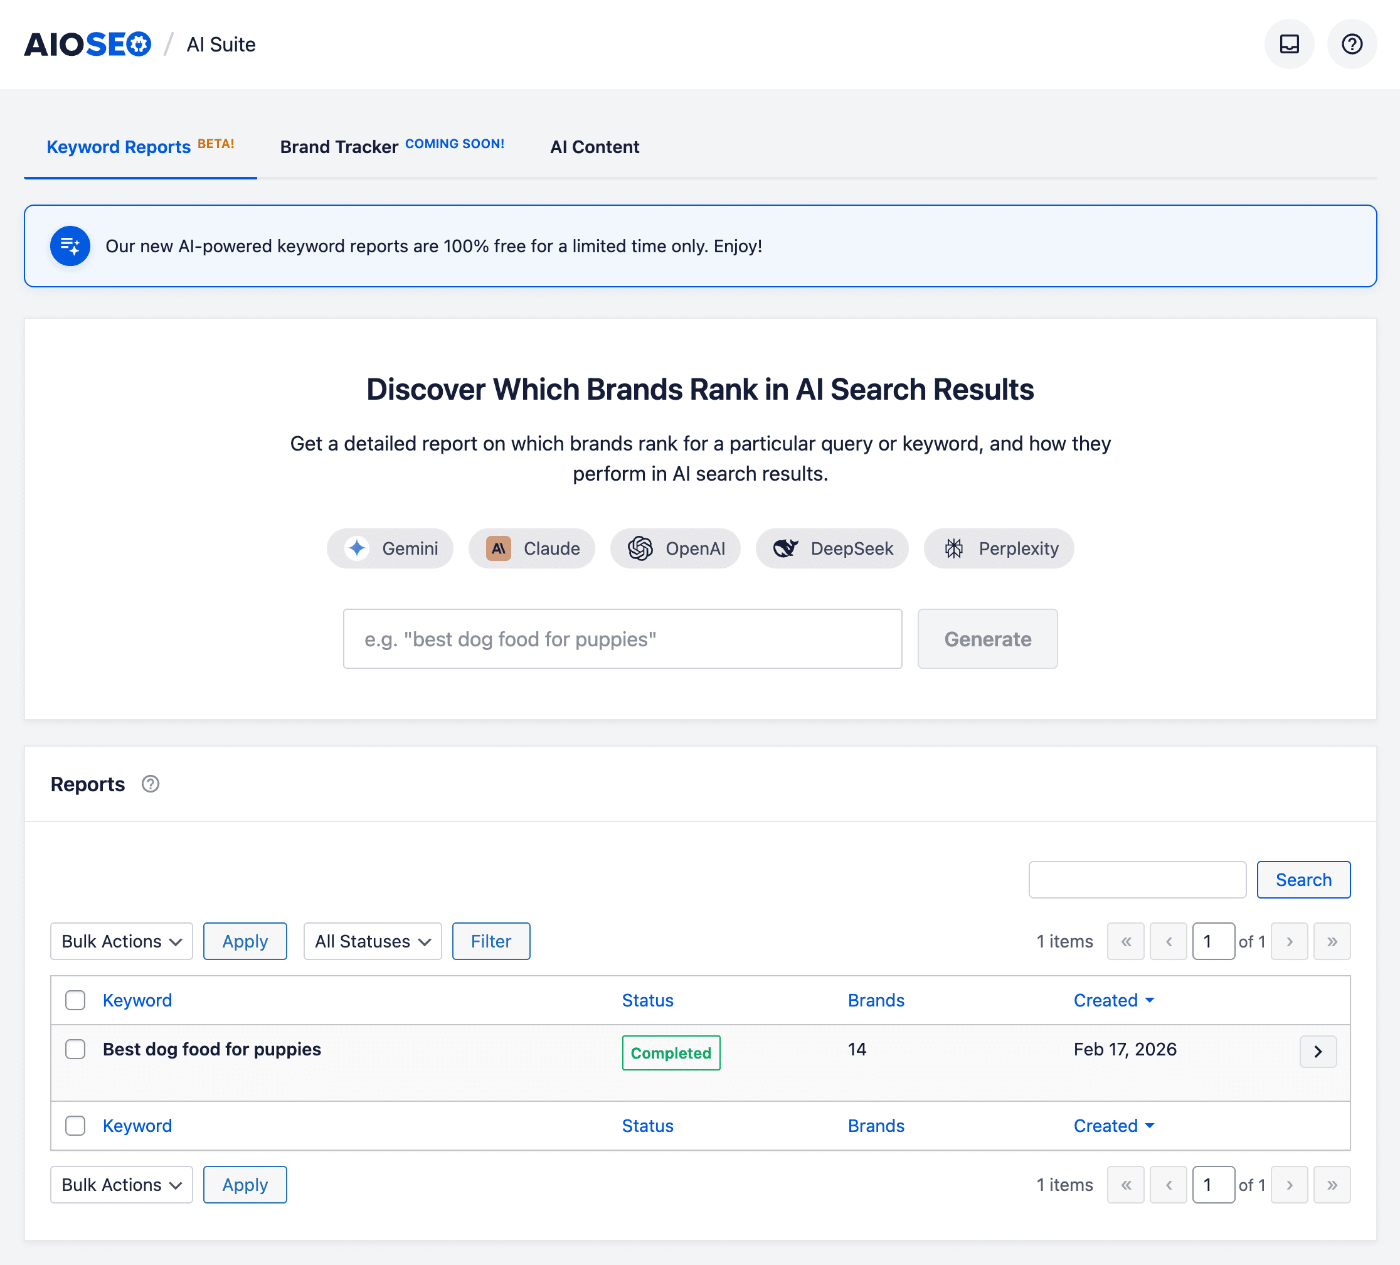Viewport: 1400px width, 1265px height.
Task: Toggle the Created column sort arrow
Action: [1150, 1000]
